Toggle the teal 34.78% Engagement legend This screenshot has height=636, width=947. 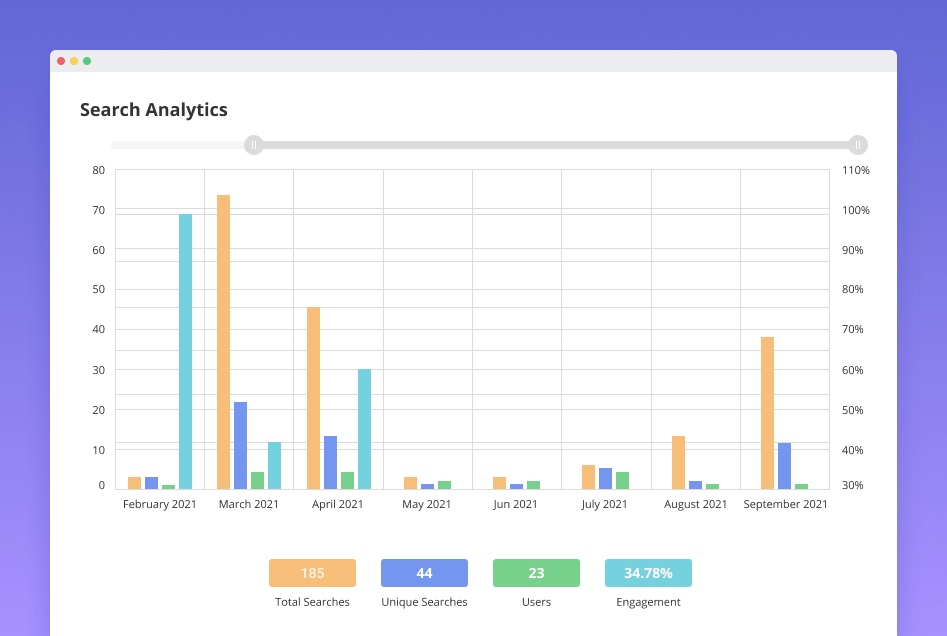(x=648, y=573)
